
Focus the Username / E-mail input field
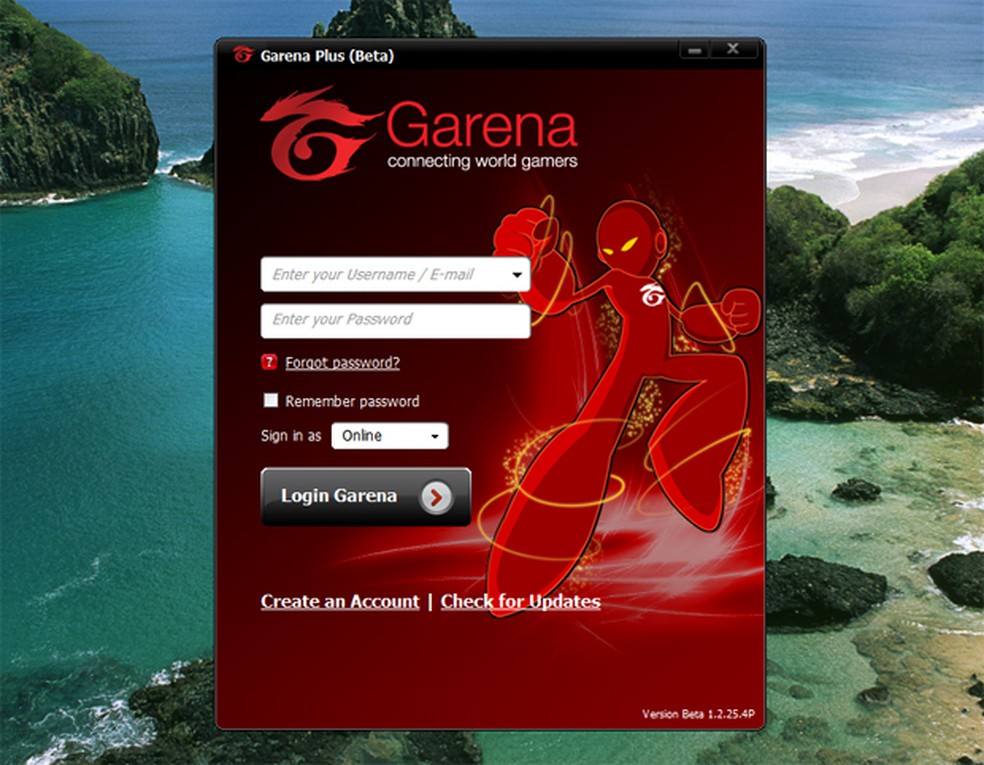point(395,274)
